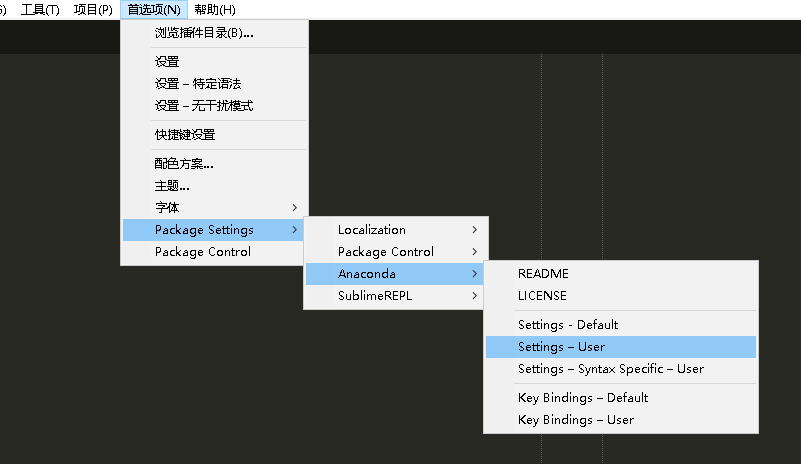Screen dimensions: 801x464
Task: Open 设置 from preferences menu
Action: pos(167,62)
